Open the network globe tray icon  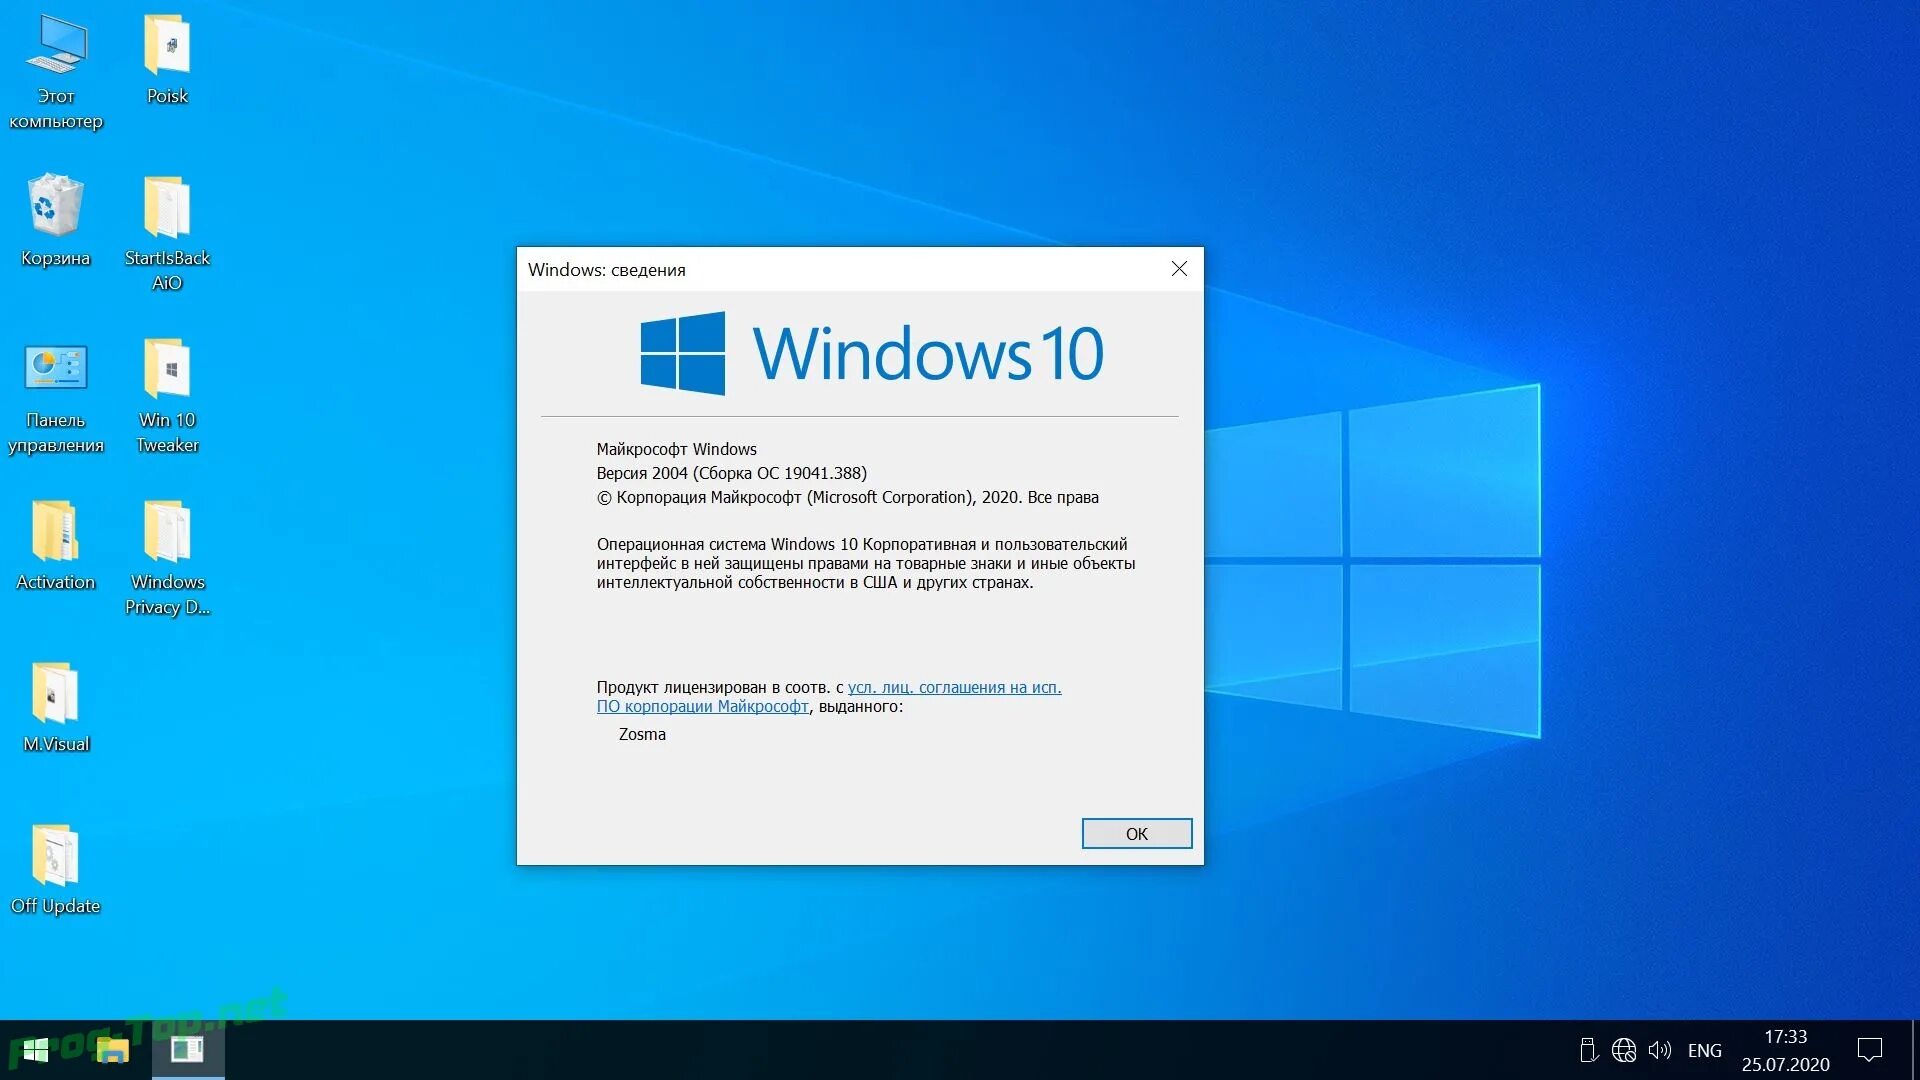(1624, 1050)
